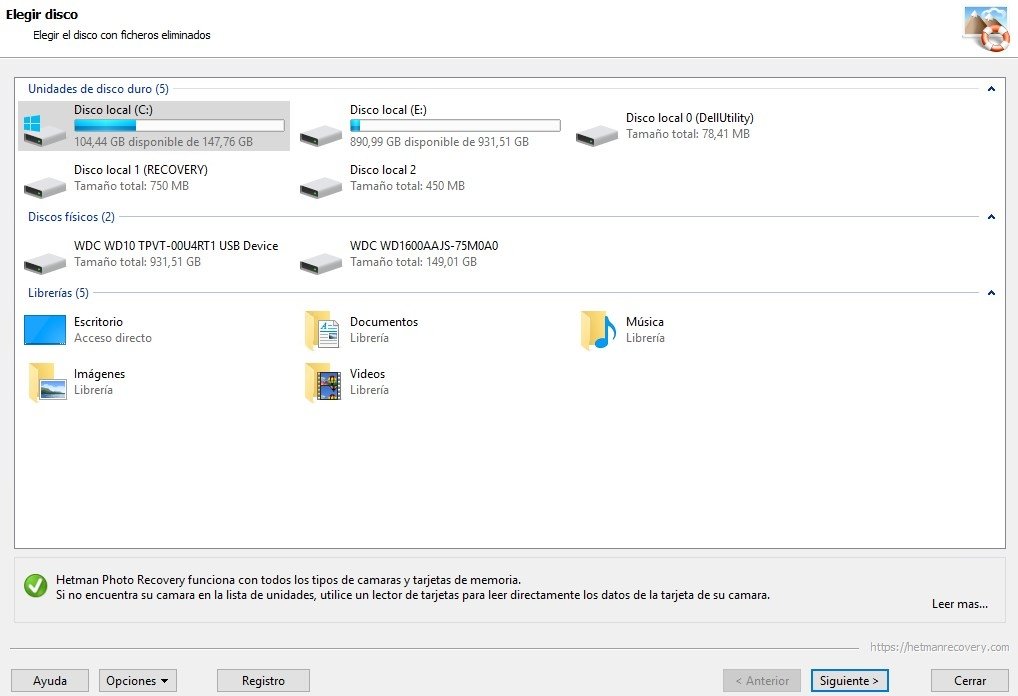Click the 'Acceso directo' text under Escritorio
The image size is (1018, 696).
pyautogui.click(x=113, y=338)
